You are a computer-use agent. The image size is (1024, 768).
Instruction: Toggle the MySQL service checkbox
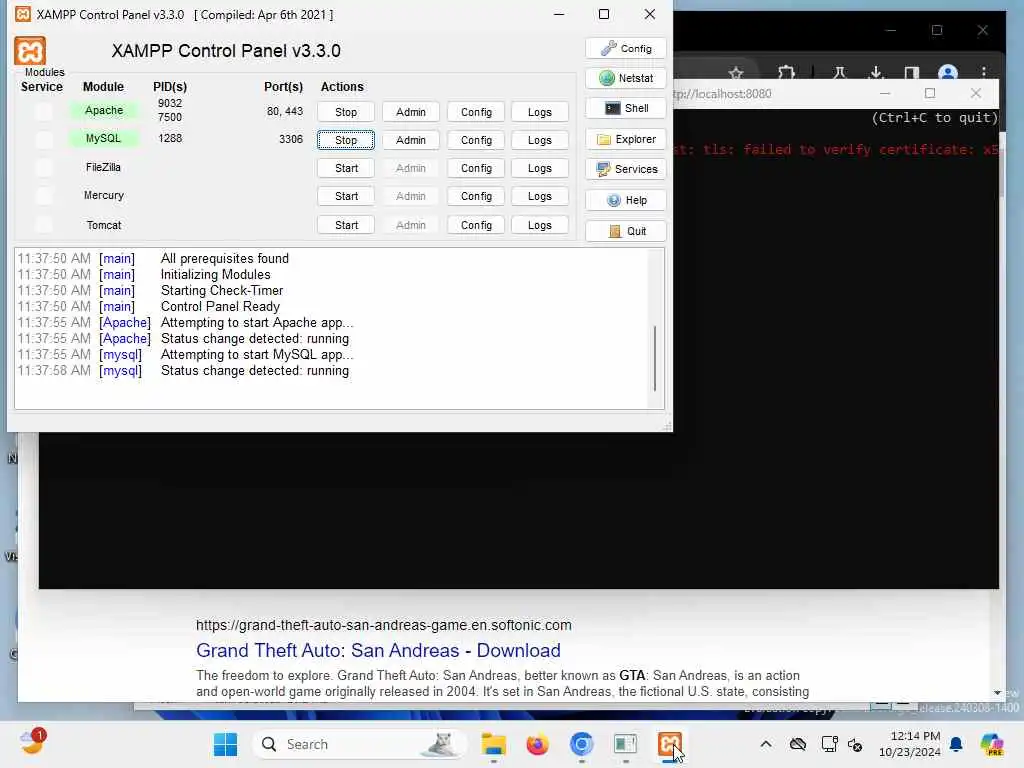click(44, 139)
